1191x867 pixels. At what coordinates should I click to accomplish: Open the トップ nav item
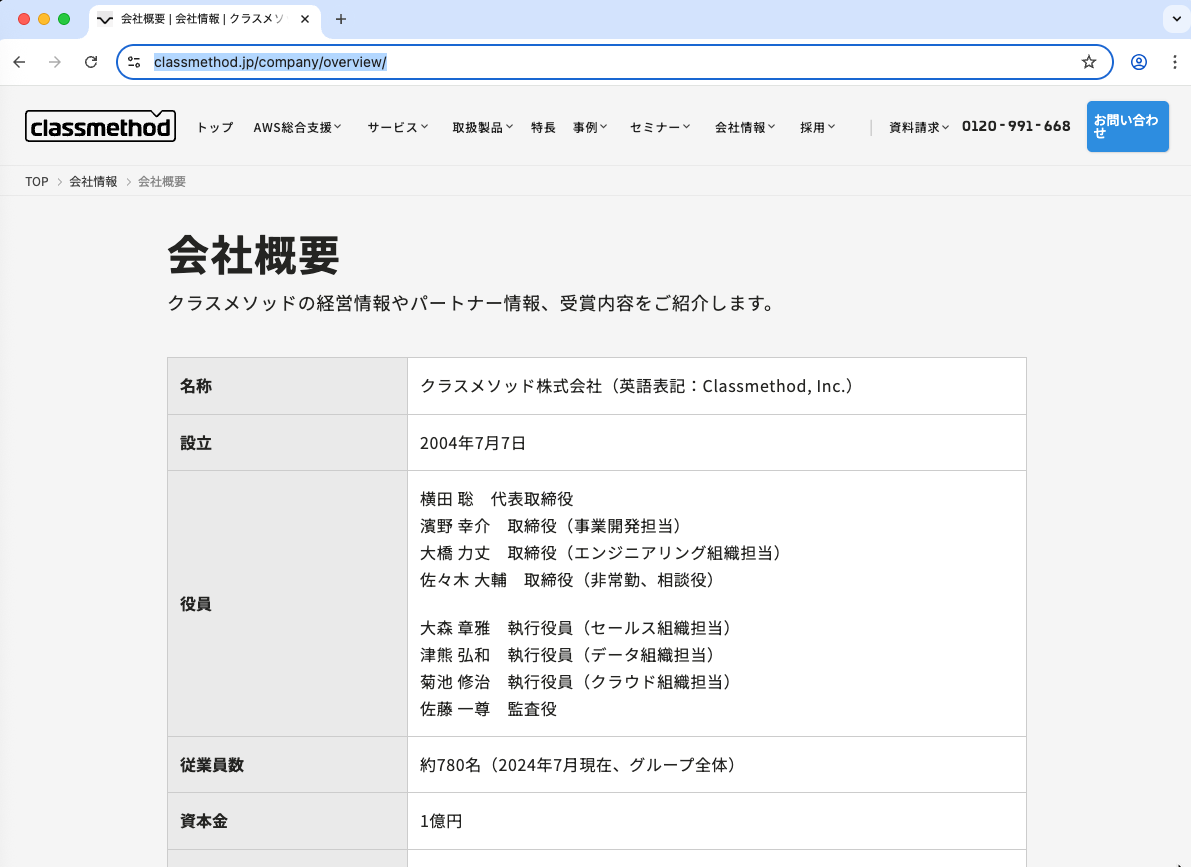(x=215, y=128)
